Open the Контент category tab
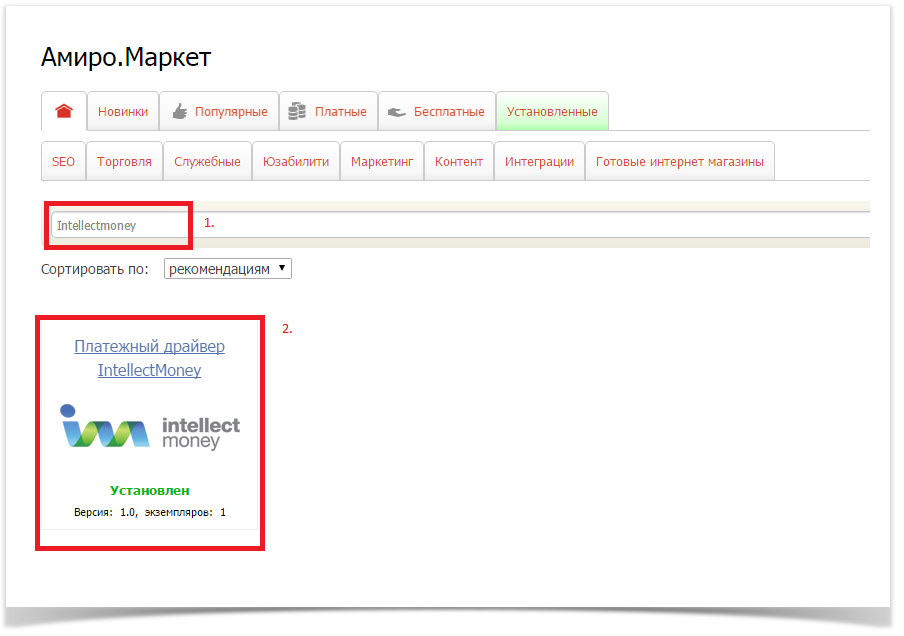 pyautogui.click(x=459, y=162)
